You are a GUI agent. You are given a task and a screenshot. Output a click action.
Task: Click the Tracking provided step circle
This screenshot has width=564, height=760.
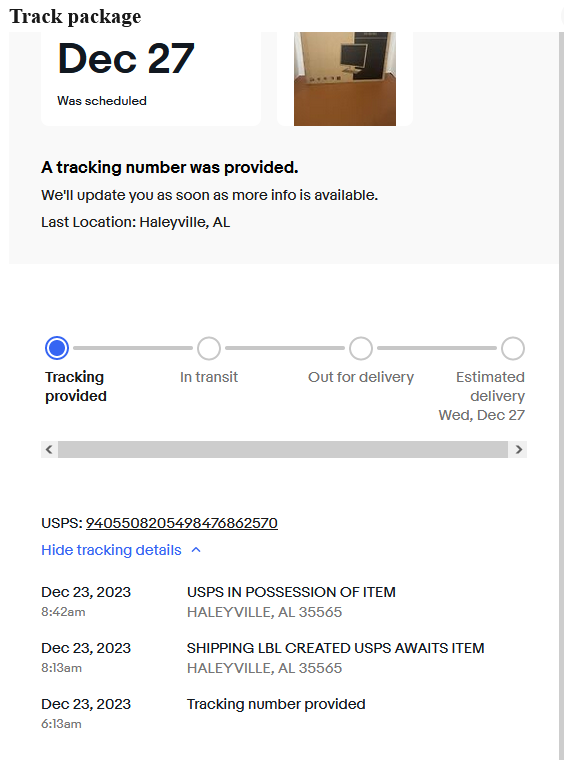[x=57, y=348]
